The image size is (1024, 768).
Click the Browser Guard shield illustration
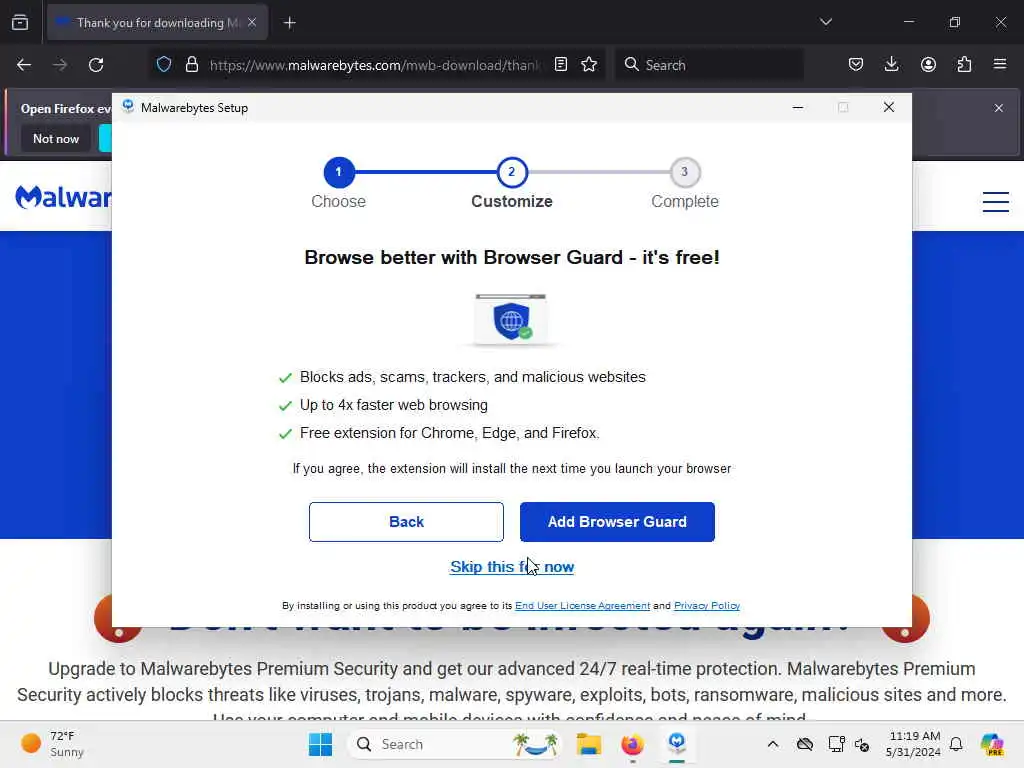[x=511, y=319]
